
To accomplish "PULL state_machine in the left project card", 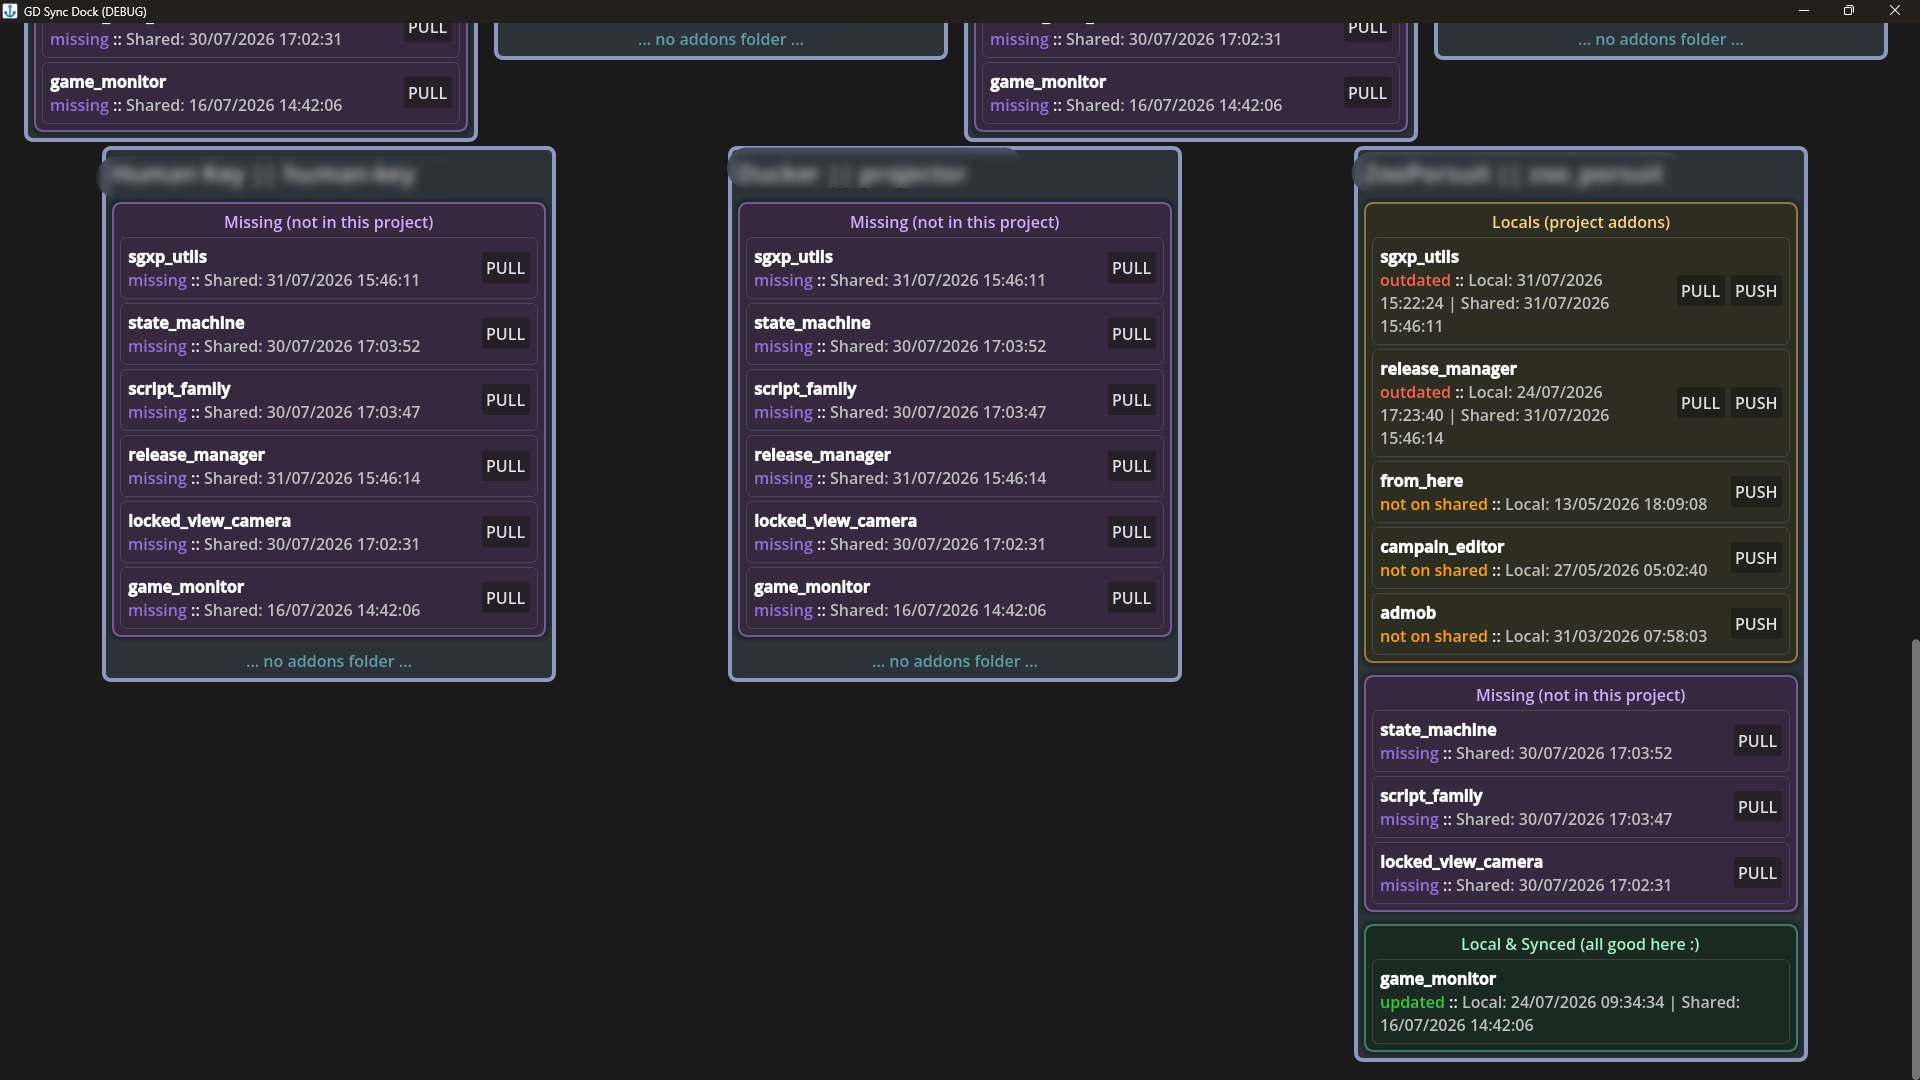I will (505, 334).
